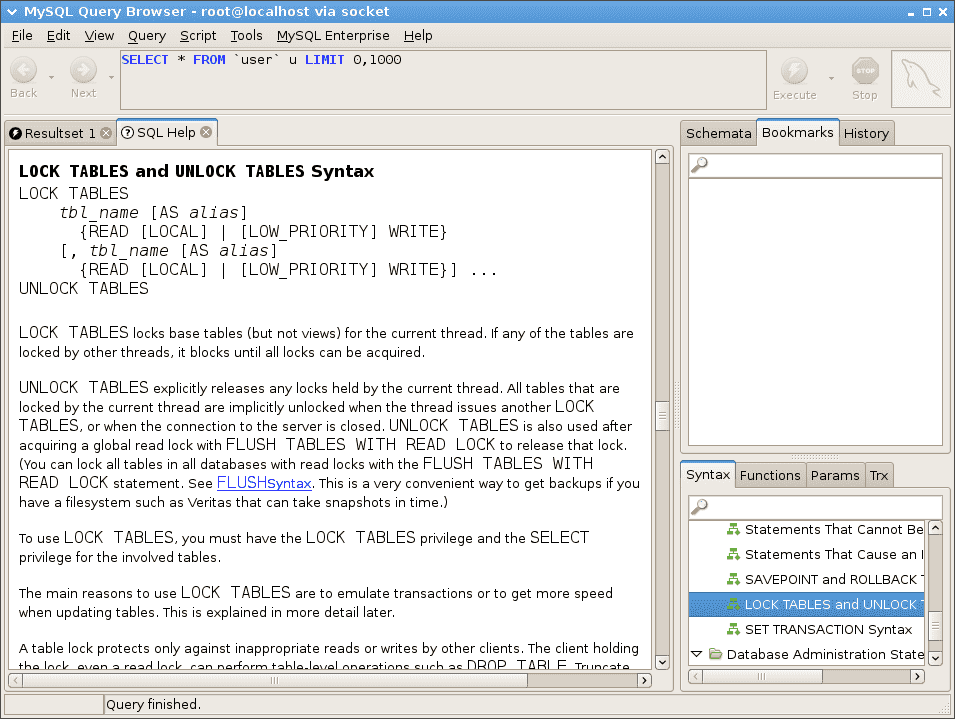Click the Bookmarks search magnifier icon
The width and height of the screenshot is (955, 719).
point(700,164)
